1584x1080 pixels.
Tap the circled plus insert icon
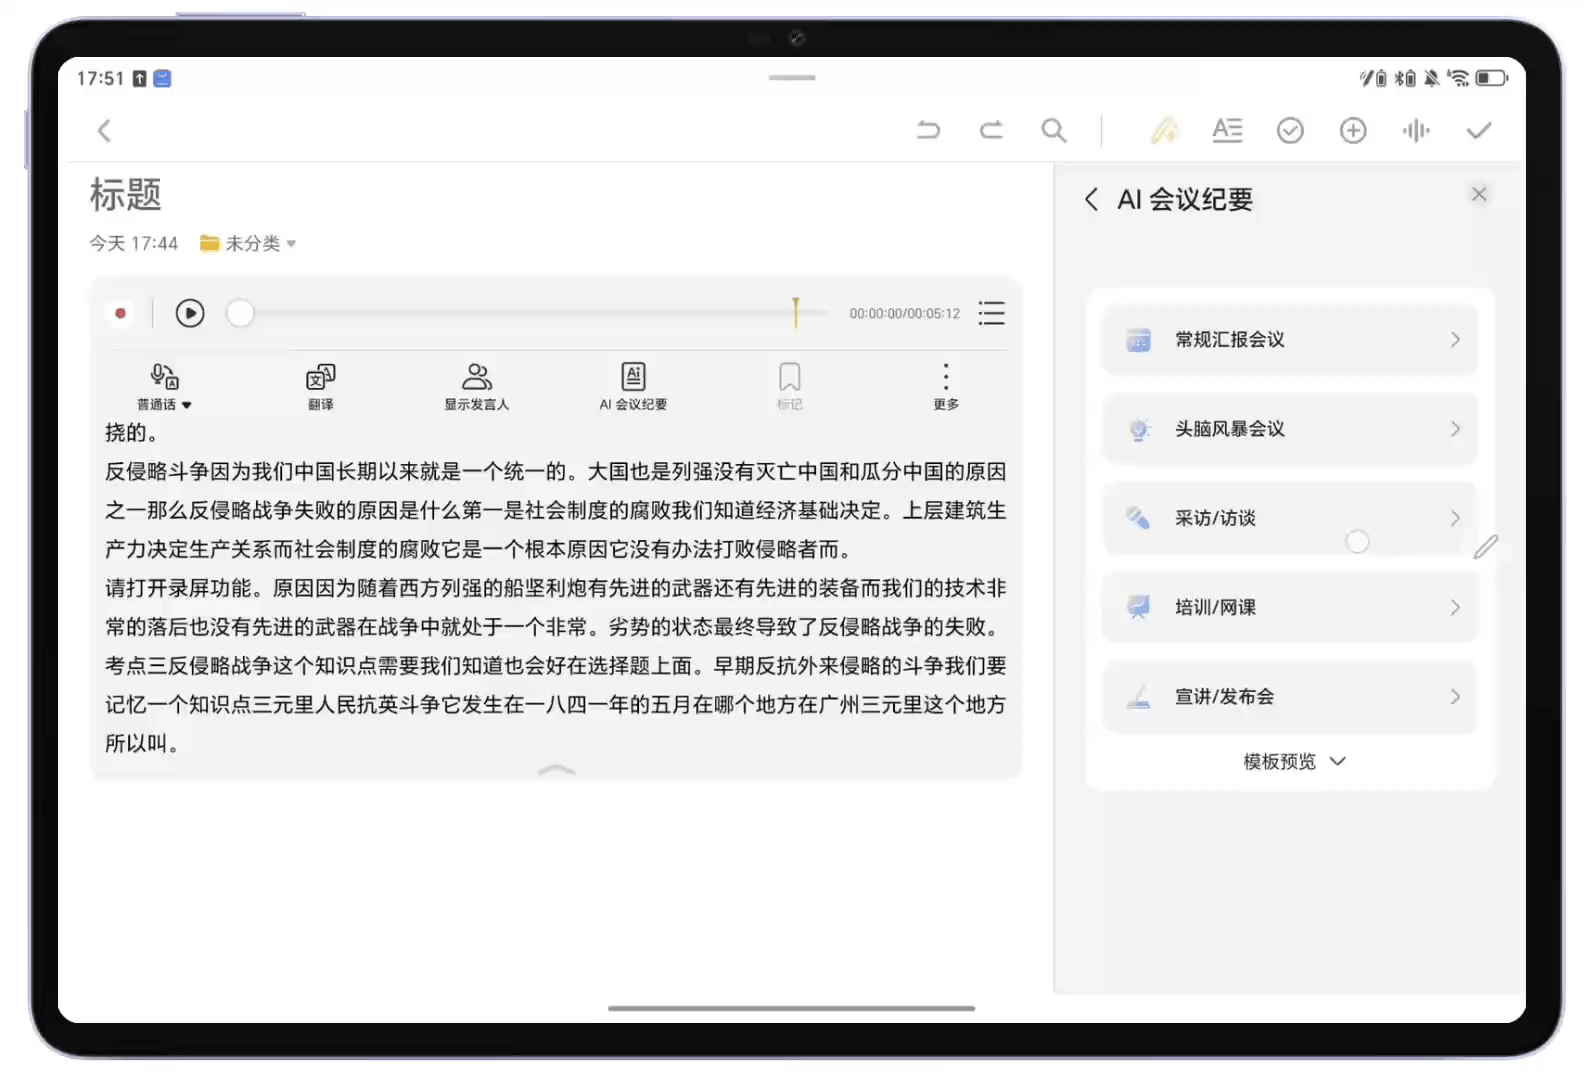coord(1353,130)
